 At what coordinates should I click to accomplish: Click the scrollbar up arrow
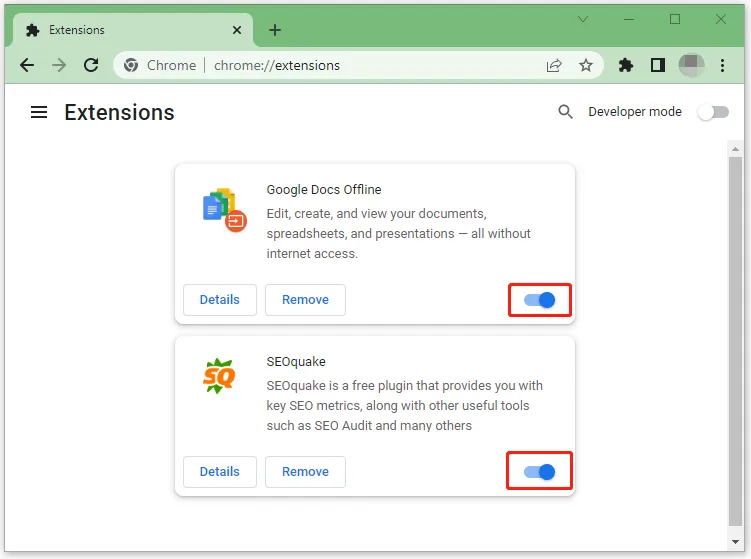(x=735, y=149)
